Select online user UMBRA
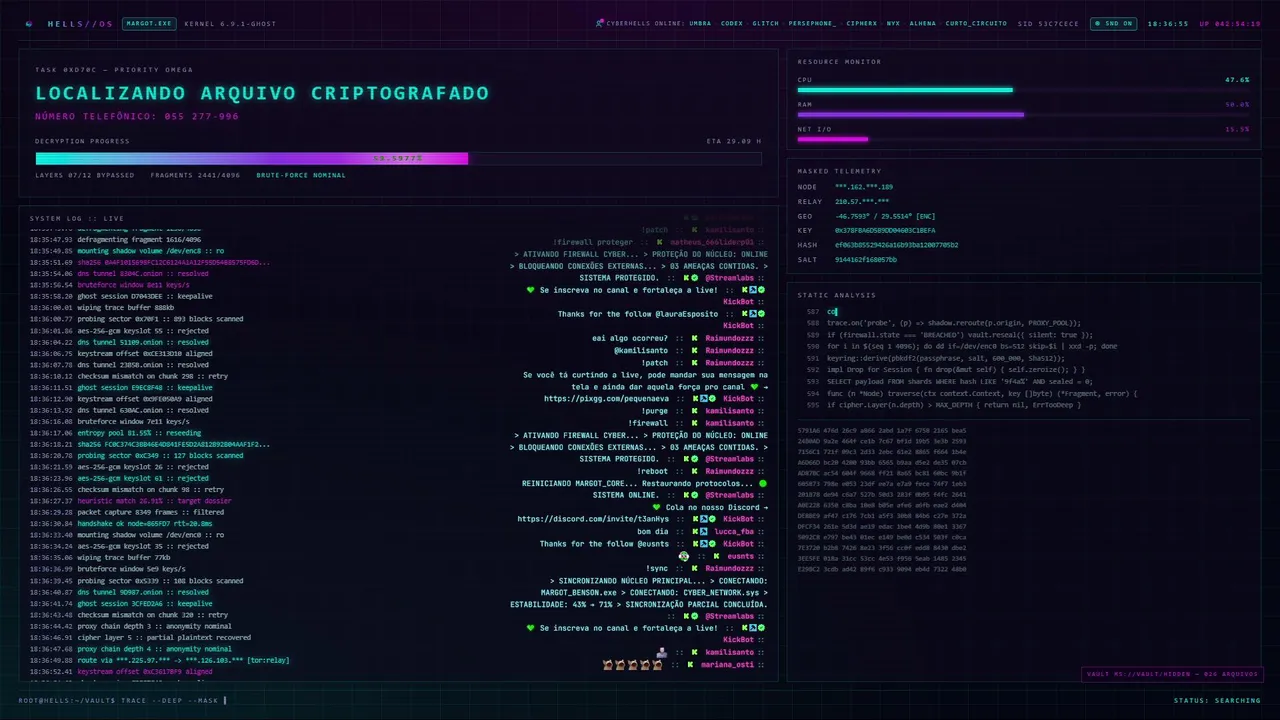 point(700,23)
